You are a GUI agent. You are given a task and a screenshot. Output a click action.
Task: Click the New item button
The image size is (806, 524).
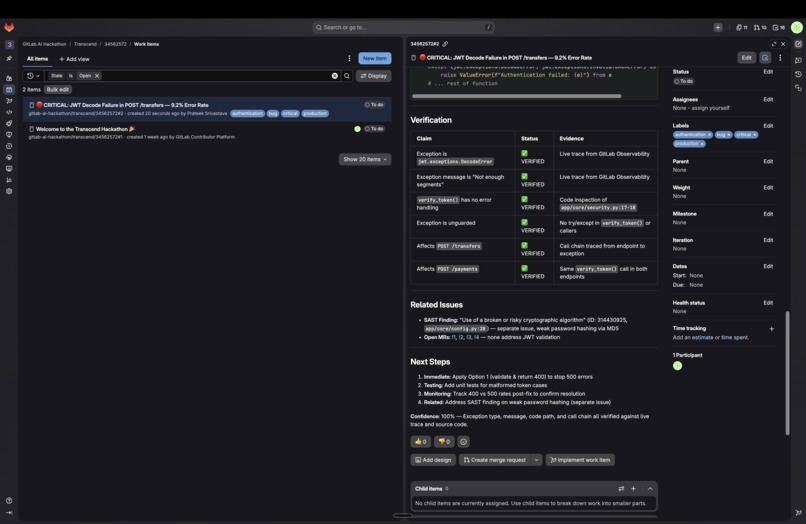(375, 58)
